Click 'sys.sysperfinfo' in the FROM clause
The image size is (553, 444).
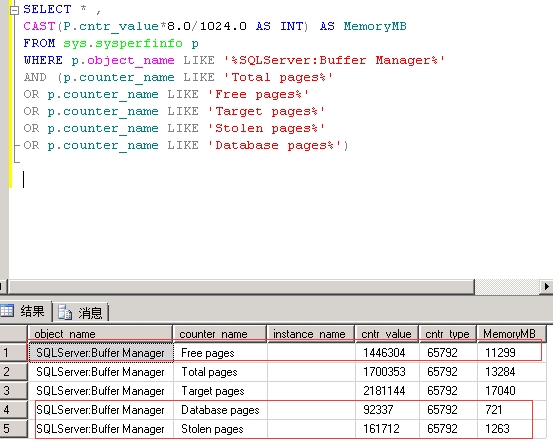[x=123, y=44]
